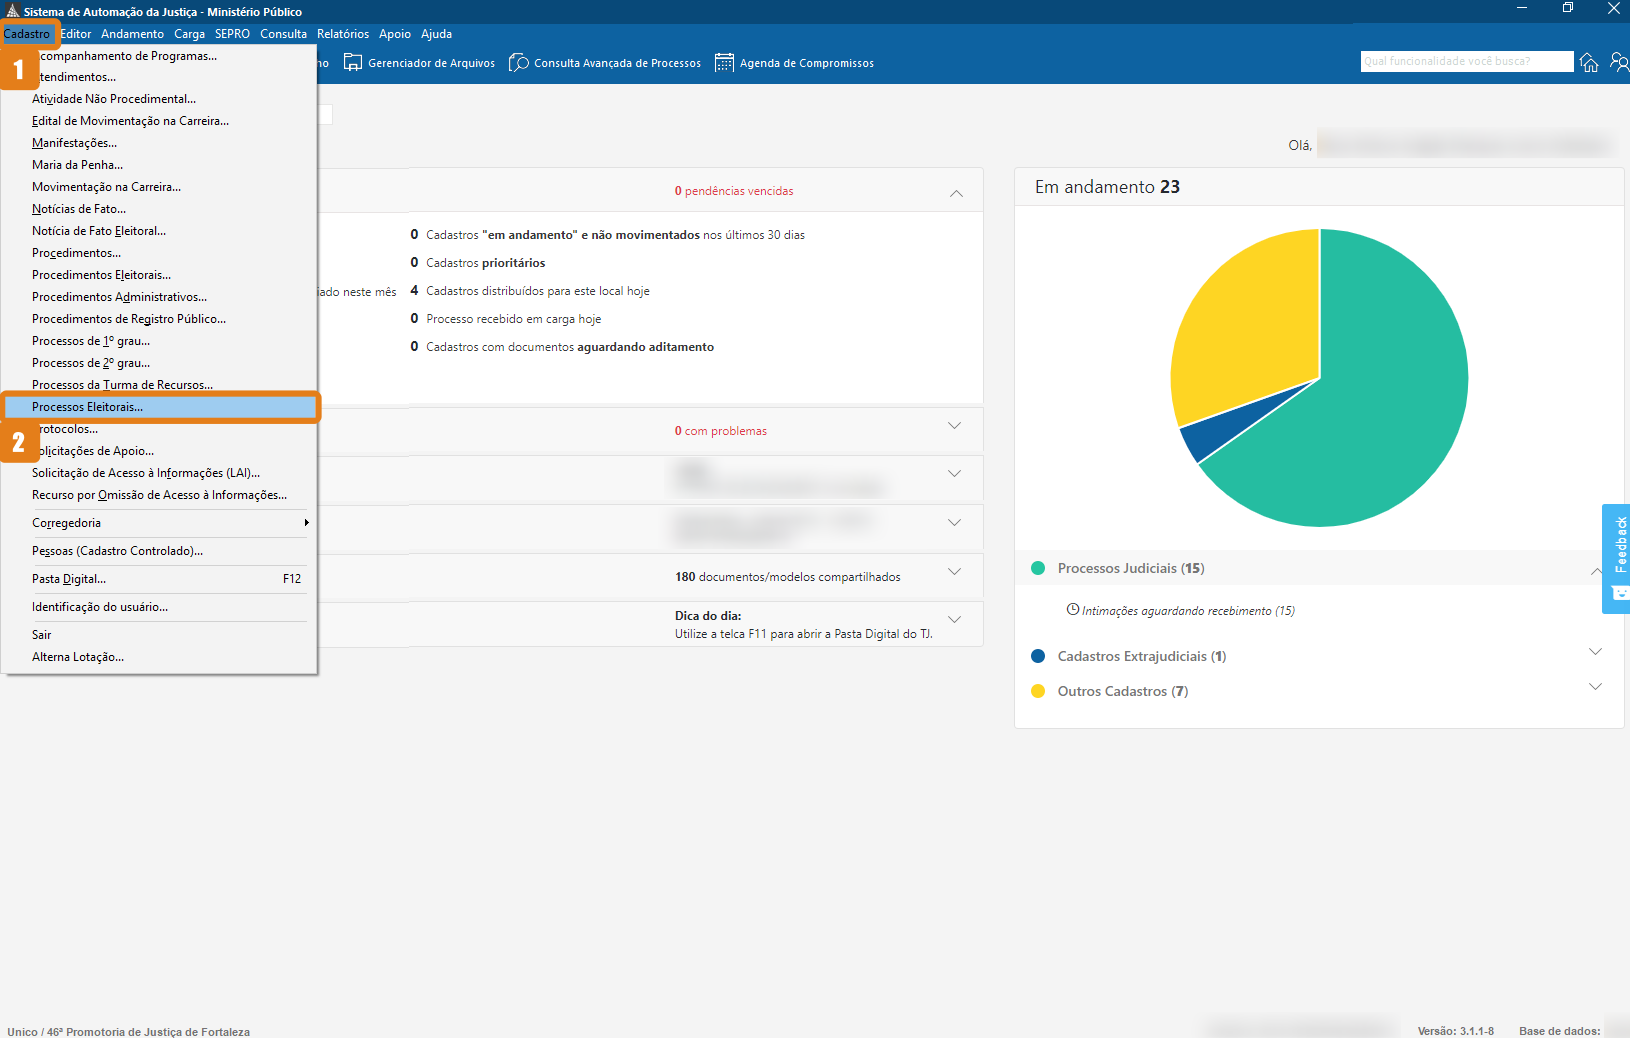Select Processos de 2º grau

click(160, 363)
